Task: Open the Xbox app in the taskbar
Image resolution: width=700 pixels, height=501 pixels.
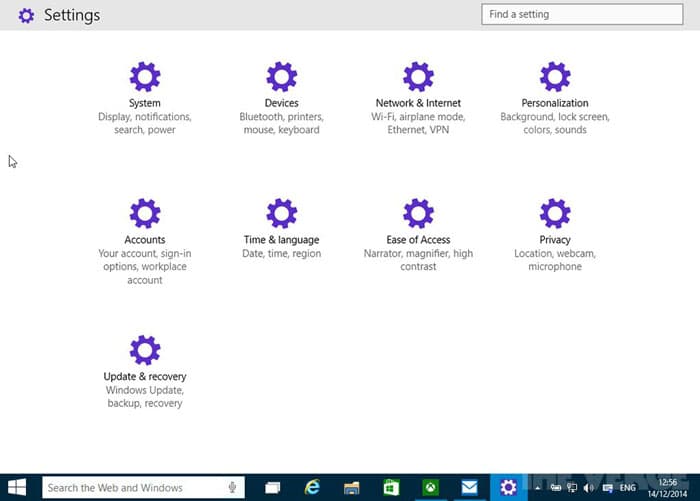Action: click(x=430, y=487)
